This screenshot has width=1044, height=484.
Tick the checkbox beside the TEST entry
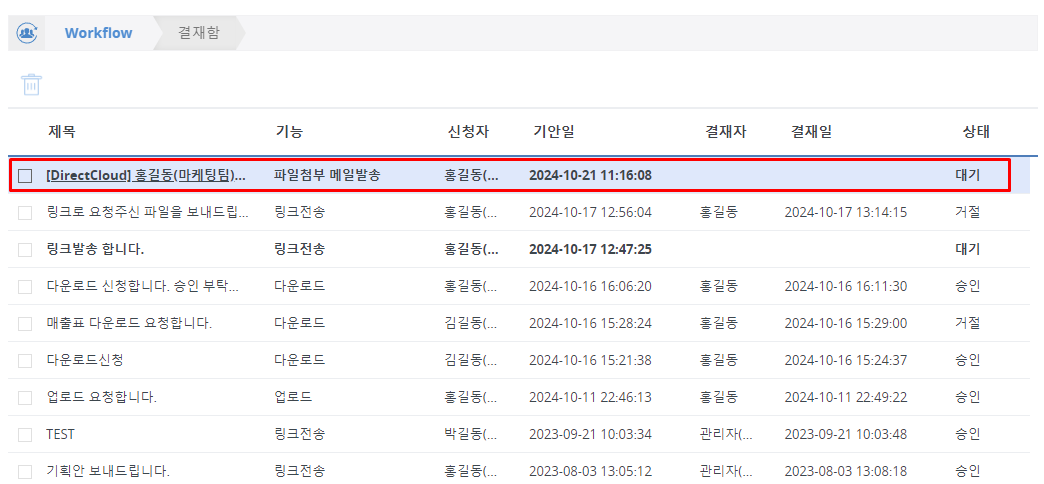25,435
